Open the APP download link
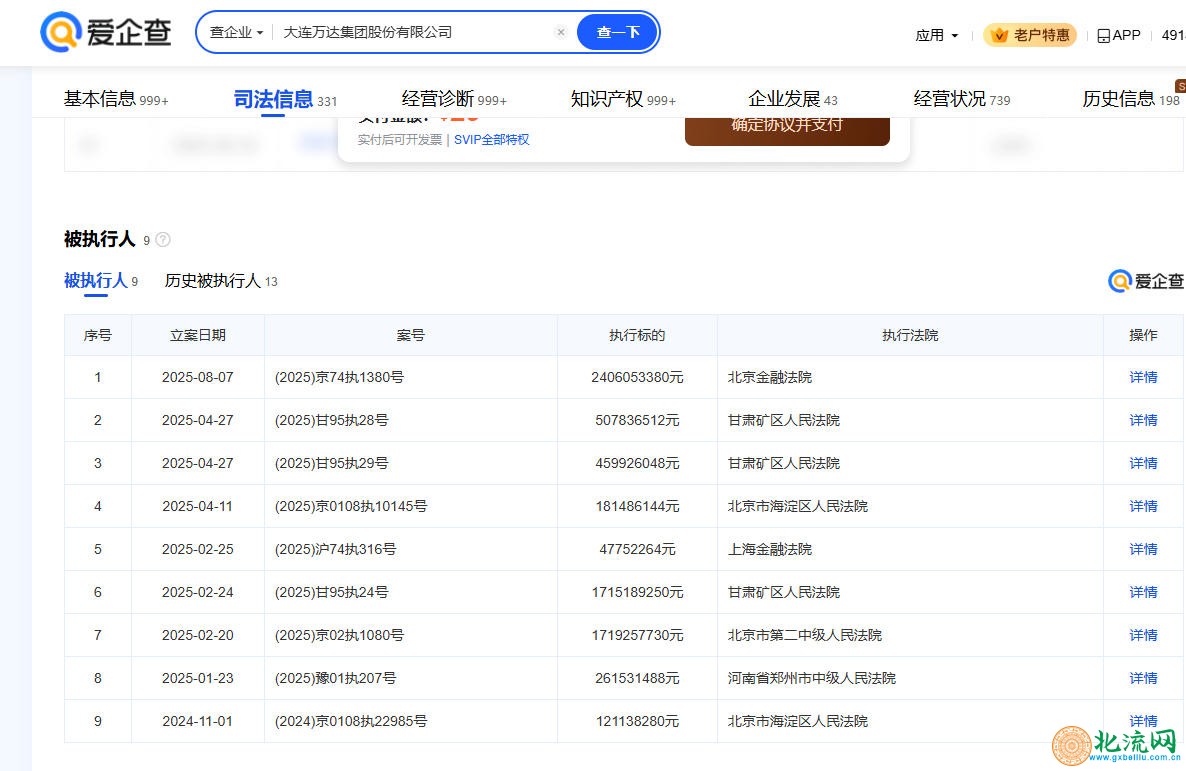The image size is (1186, 771). 1119,35
